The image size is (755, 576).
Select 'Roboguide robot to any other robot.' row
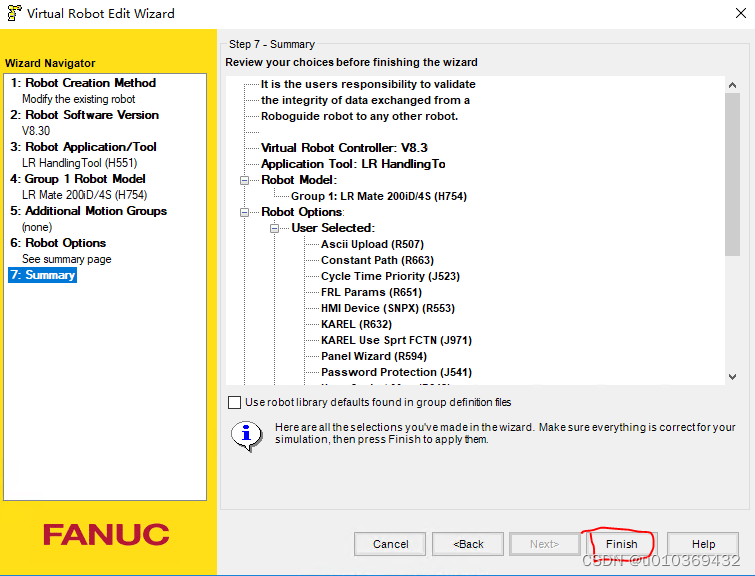point(360,116)
